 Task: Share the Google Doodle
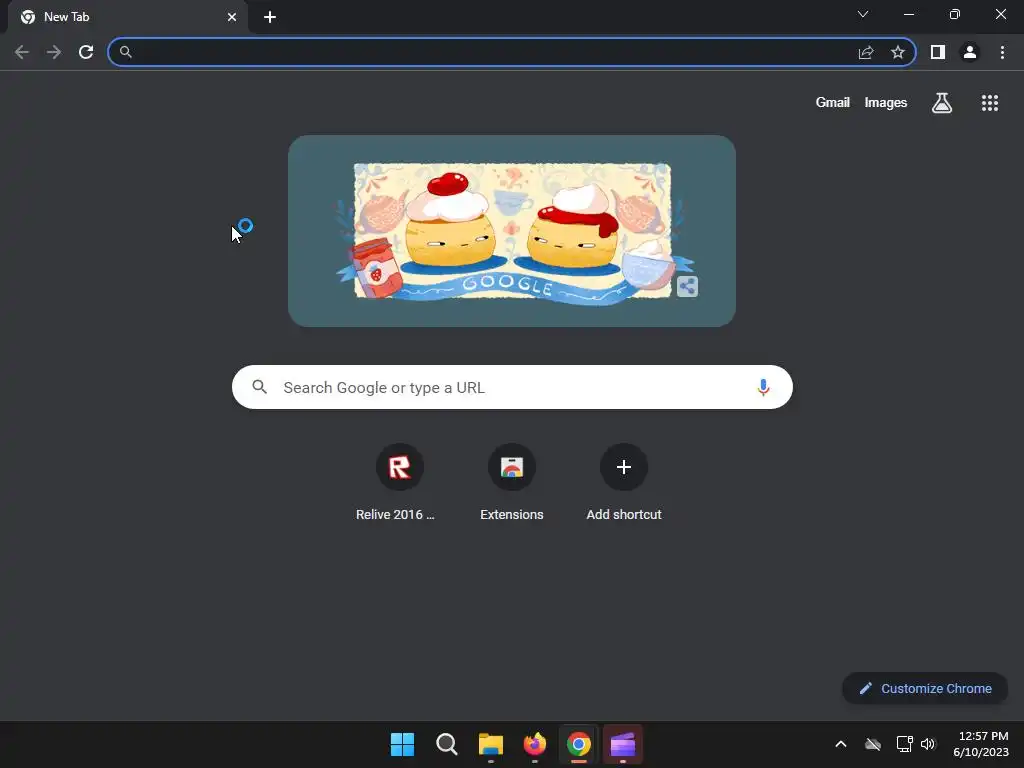687,286
